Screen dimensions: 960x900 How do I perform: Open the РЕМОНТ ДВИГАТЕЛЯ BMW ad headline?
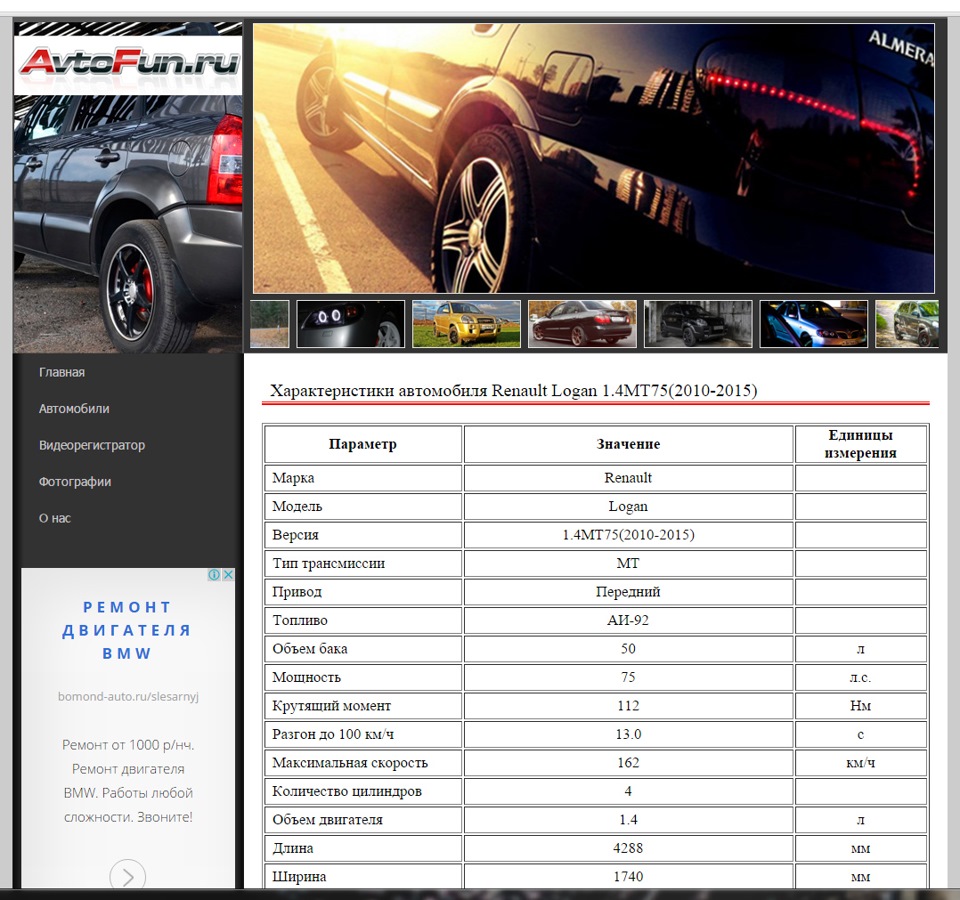pos(127,630)
